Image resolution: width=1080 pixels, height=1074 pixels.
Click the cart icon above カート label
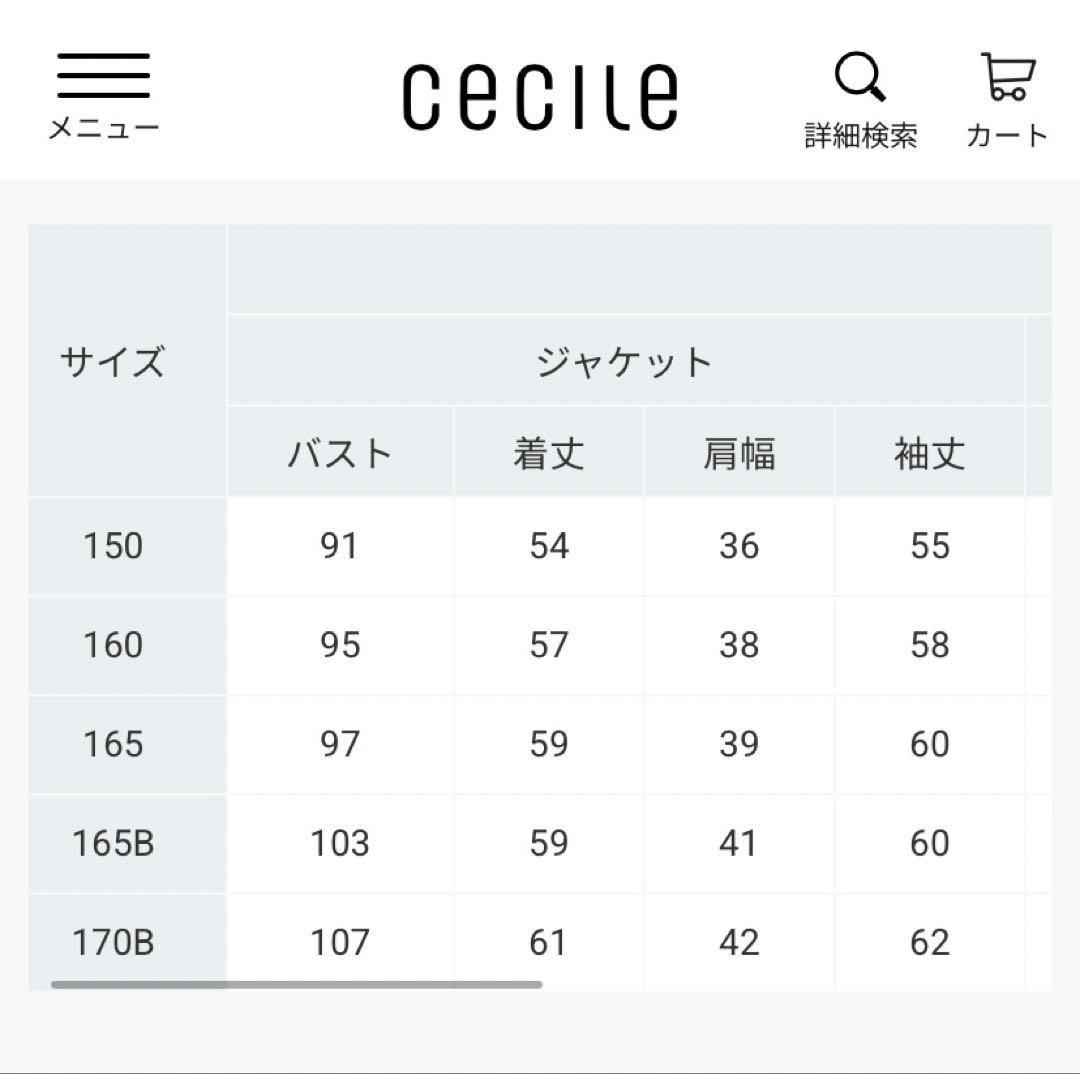click(1006, 75)
